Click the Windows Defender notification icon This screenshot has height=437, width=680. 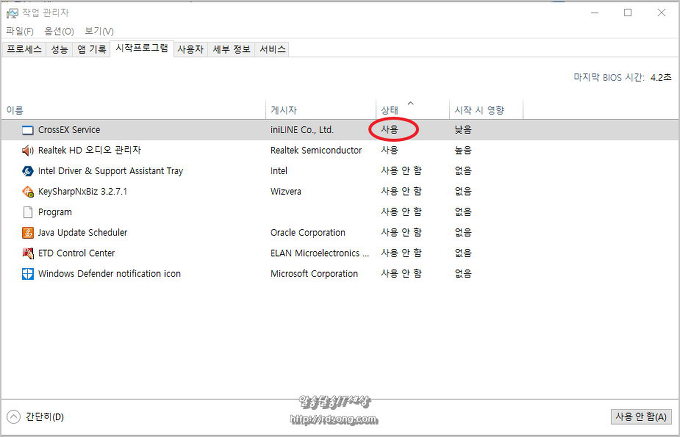(x=28, y=274)
